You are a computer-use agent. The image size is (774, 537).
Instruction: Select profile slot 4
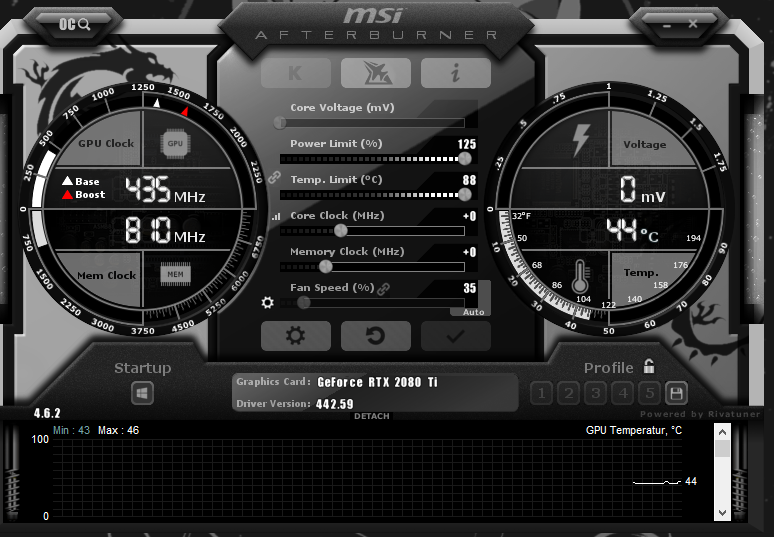(x=623, y=393)
